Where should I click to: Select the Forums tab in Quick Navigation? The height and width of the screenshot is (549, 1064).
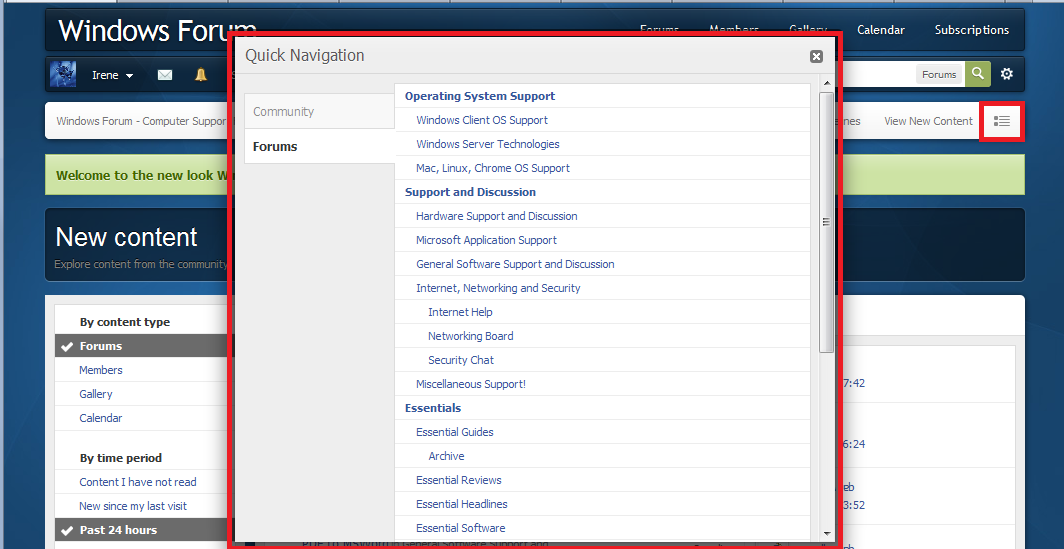tap(320, 147)
